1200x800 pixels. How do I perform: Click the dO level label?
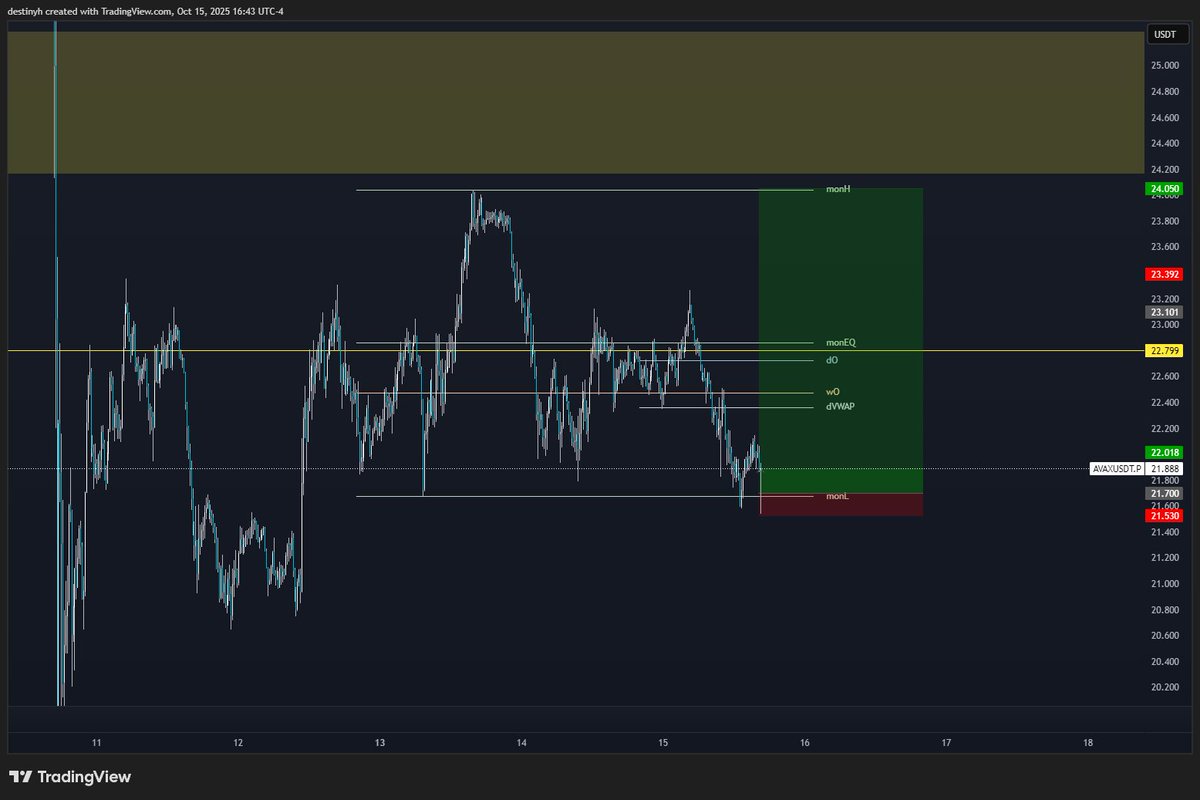point(832,359)
